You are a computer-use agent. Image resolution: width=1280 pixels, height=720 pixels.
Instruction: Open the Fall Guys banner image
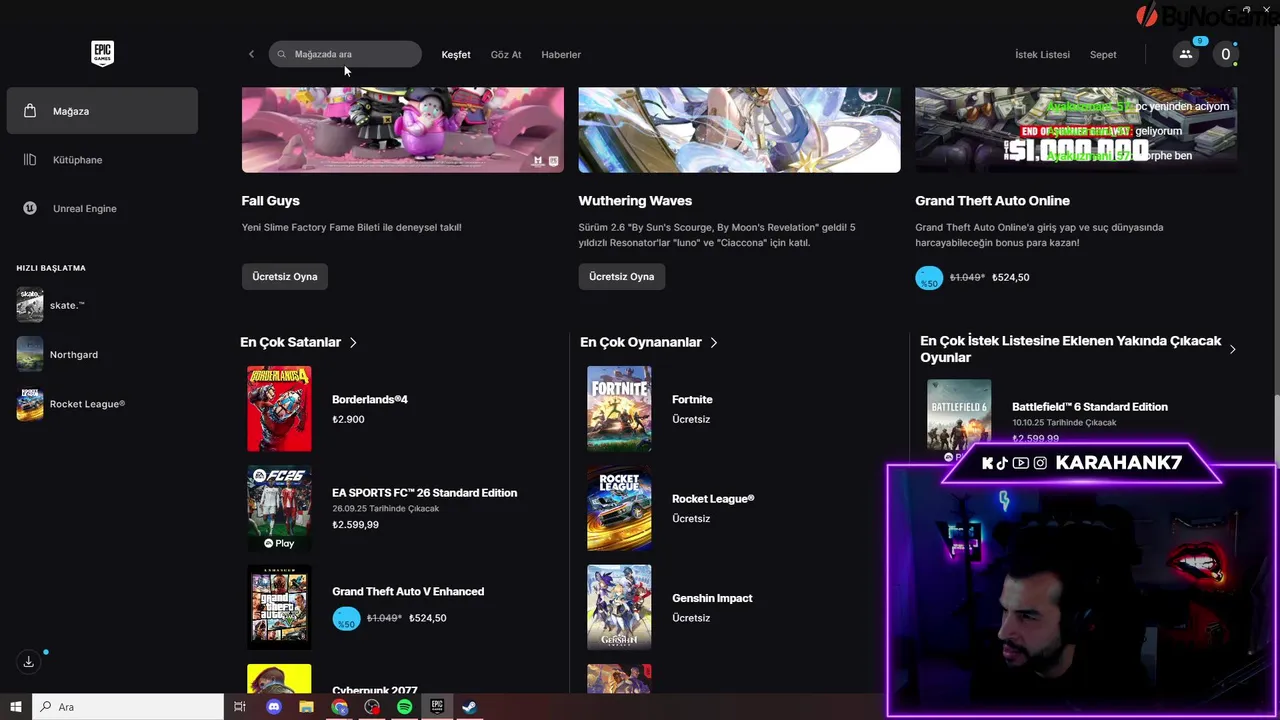(x=403, y=130)
